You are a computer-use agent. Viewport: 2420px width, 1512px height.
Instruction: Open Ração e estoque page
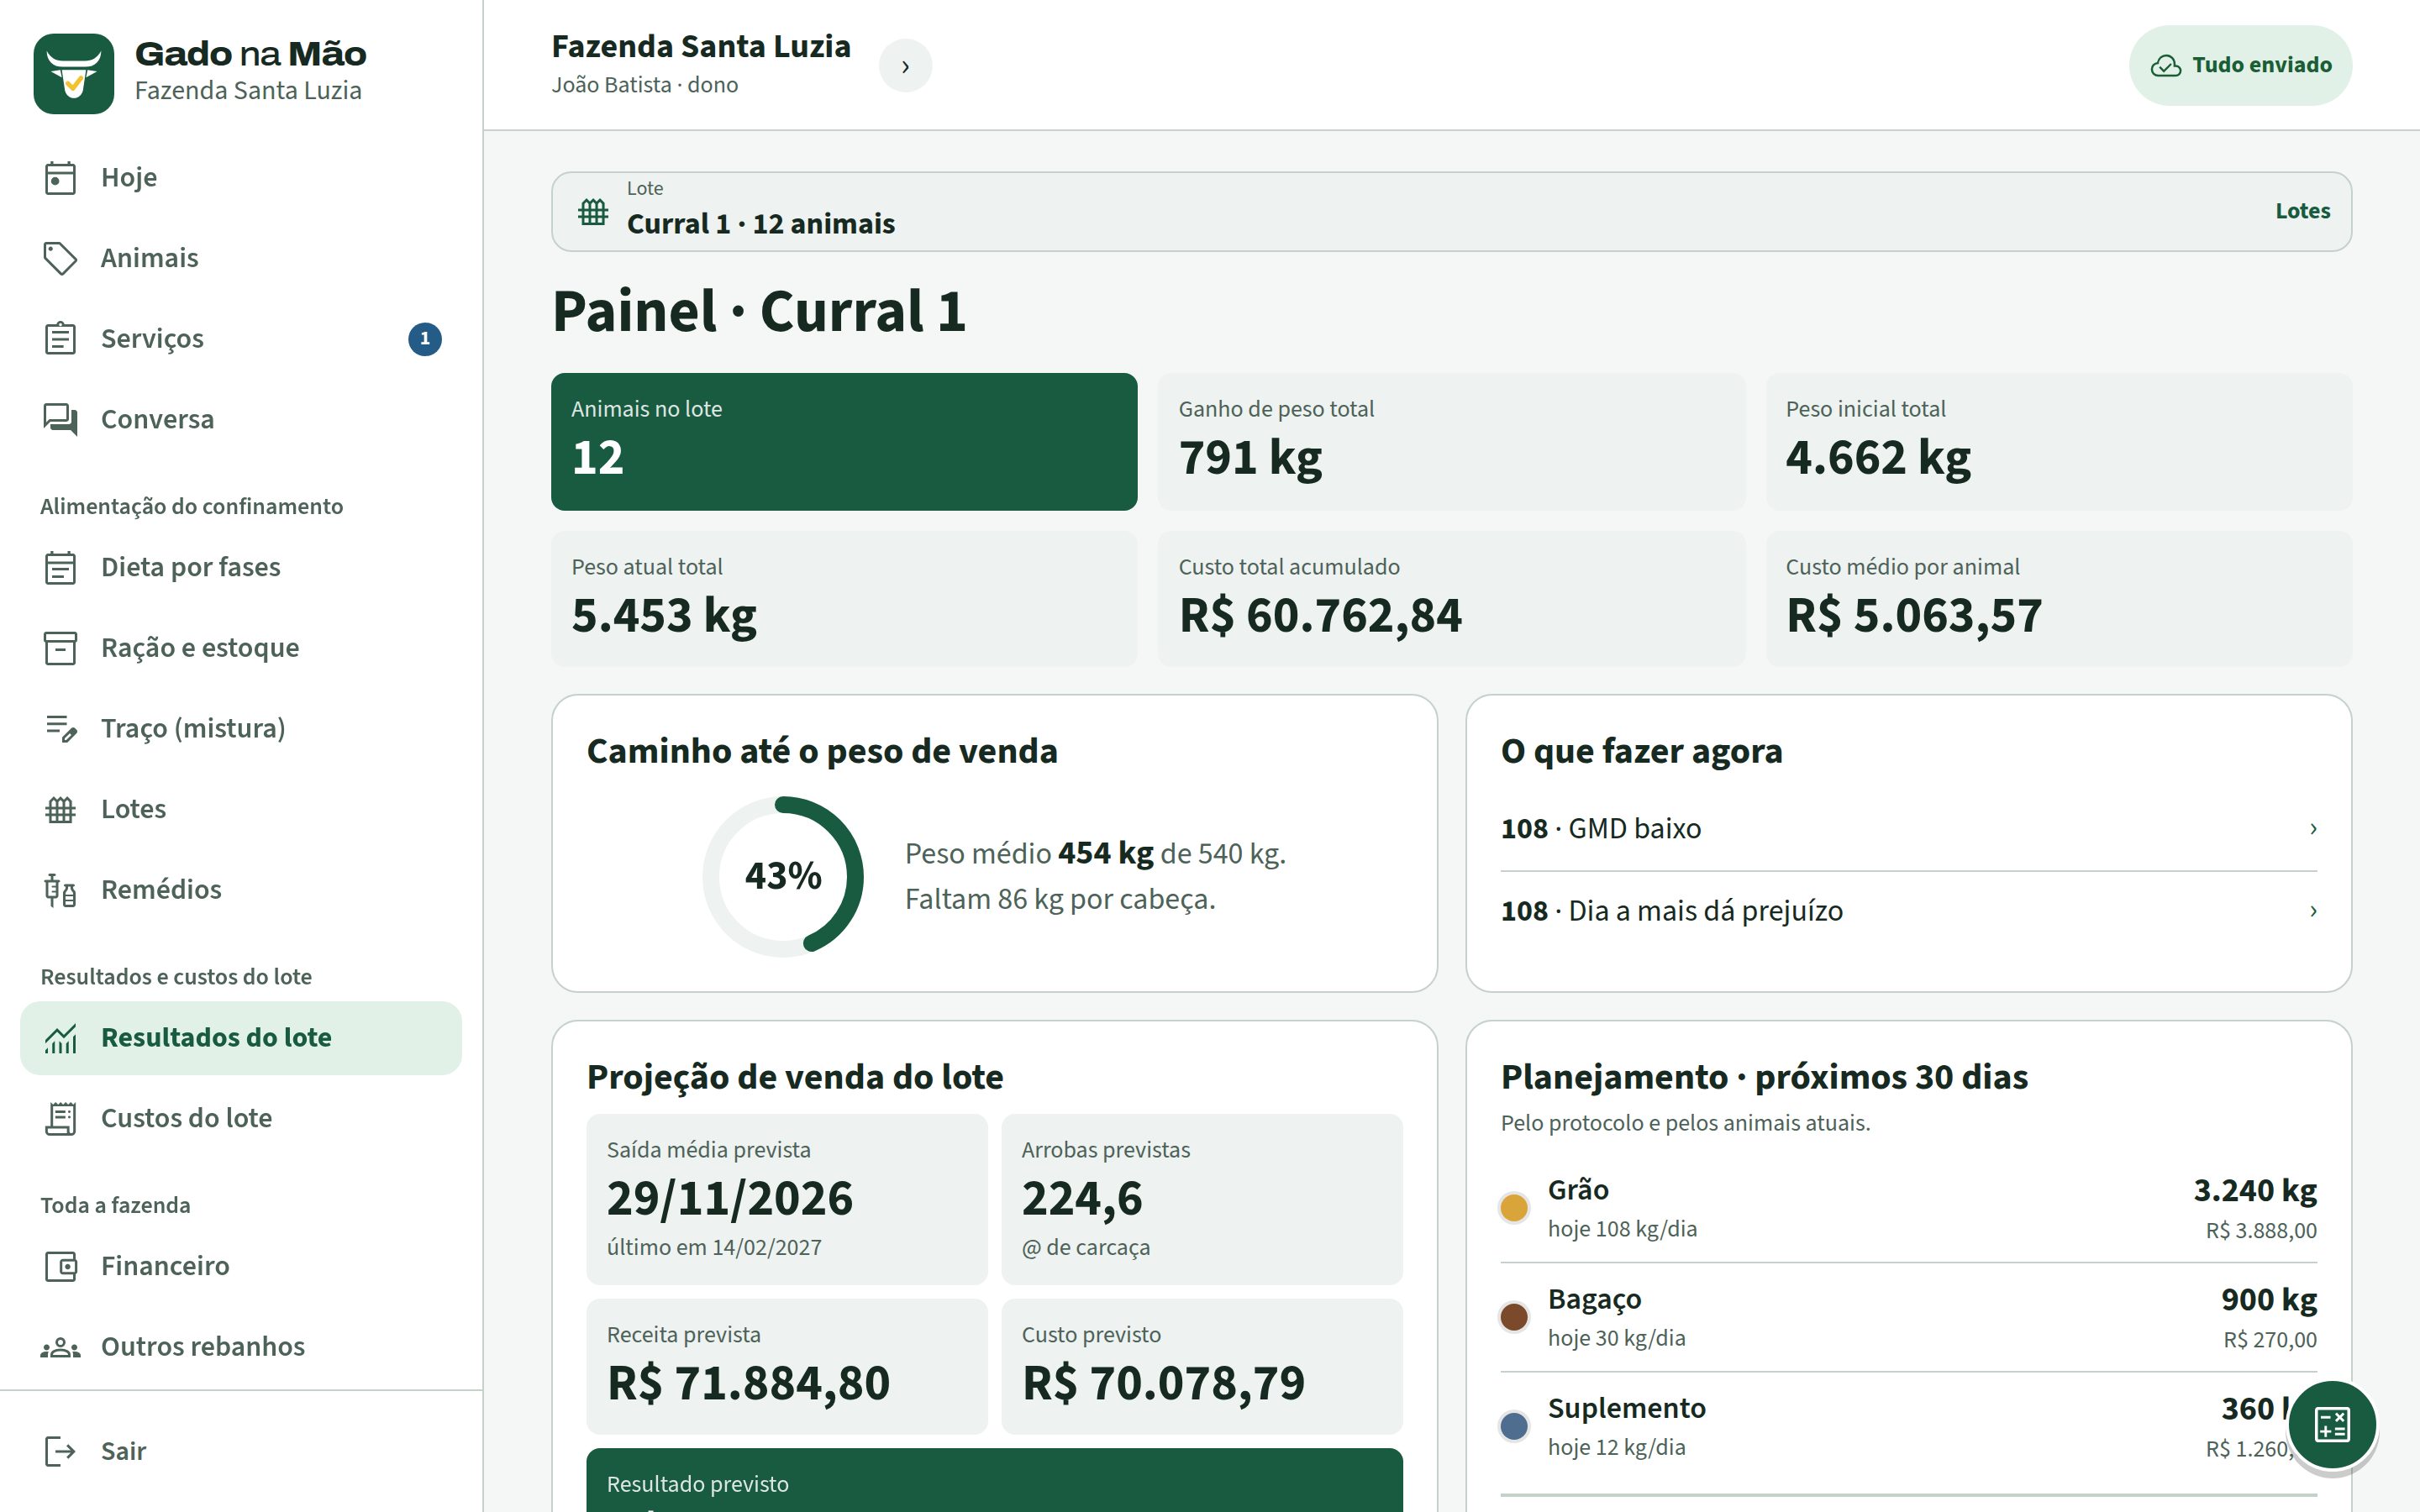241,648
